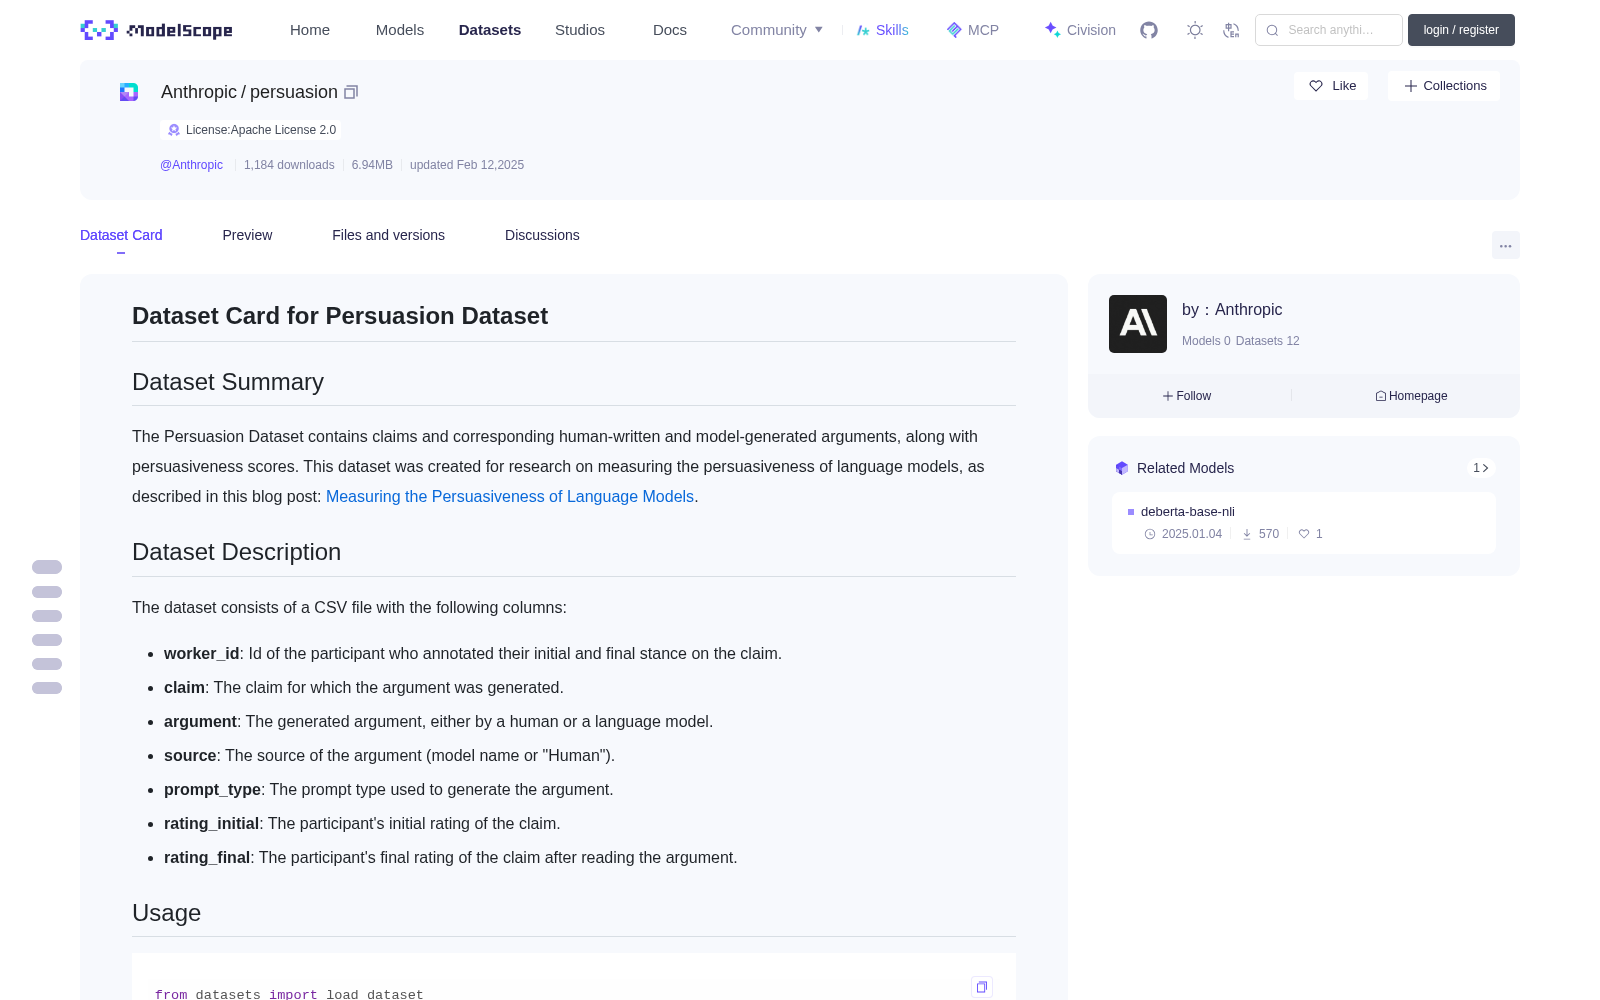Click the 570 downloads on deberta-base-nli
The image size is (1600, 1000).
pyautogui.click(x=1261, y=534)
